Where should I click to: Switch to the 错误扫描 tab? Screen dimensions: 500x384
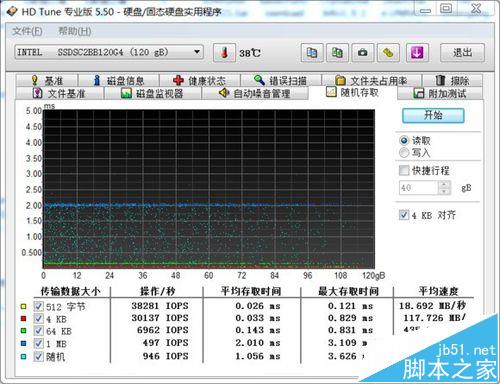(x=281, y=80)
